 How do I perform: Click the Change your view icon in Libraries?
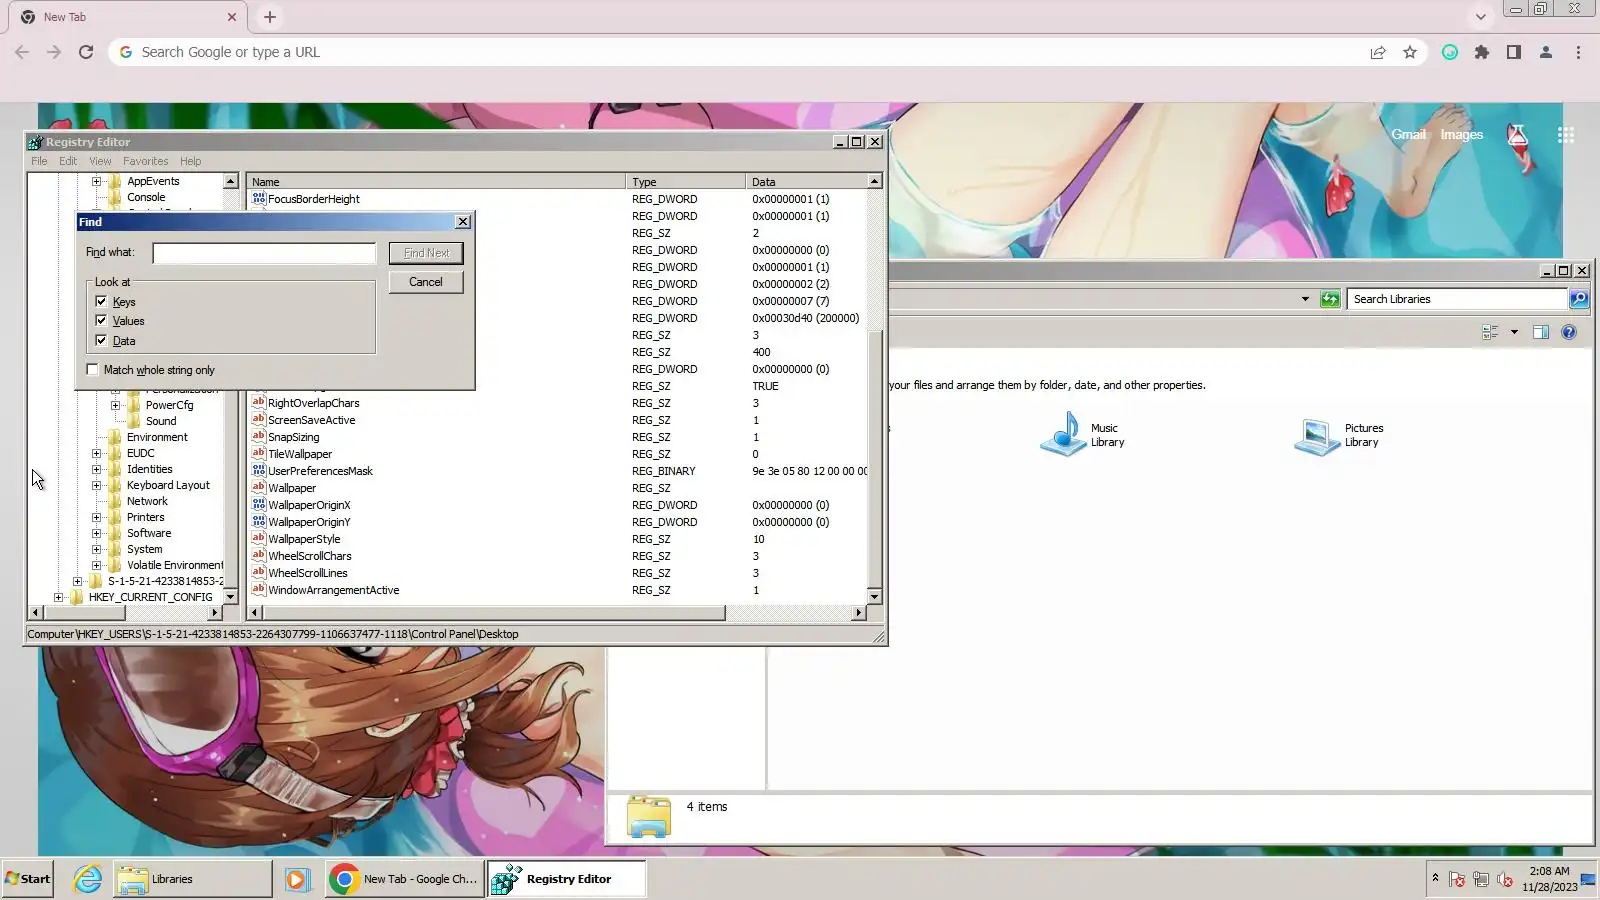pos(1490,332)
